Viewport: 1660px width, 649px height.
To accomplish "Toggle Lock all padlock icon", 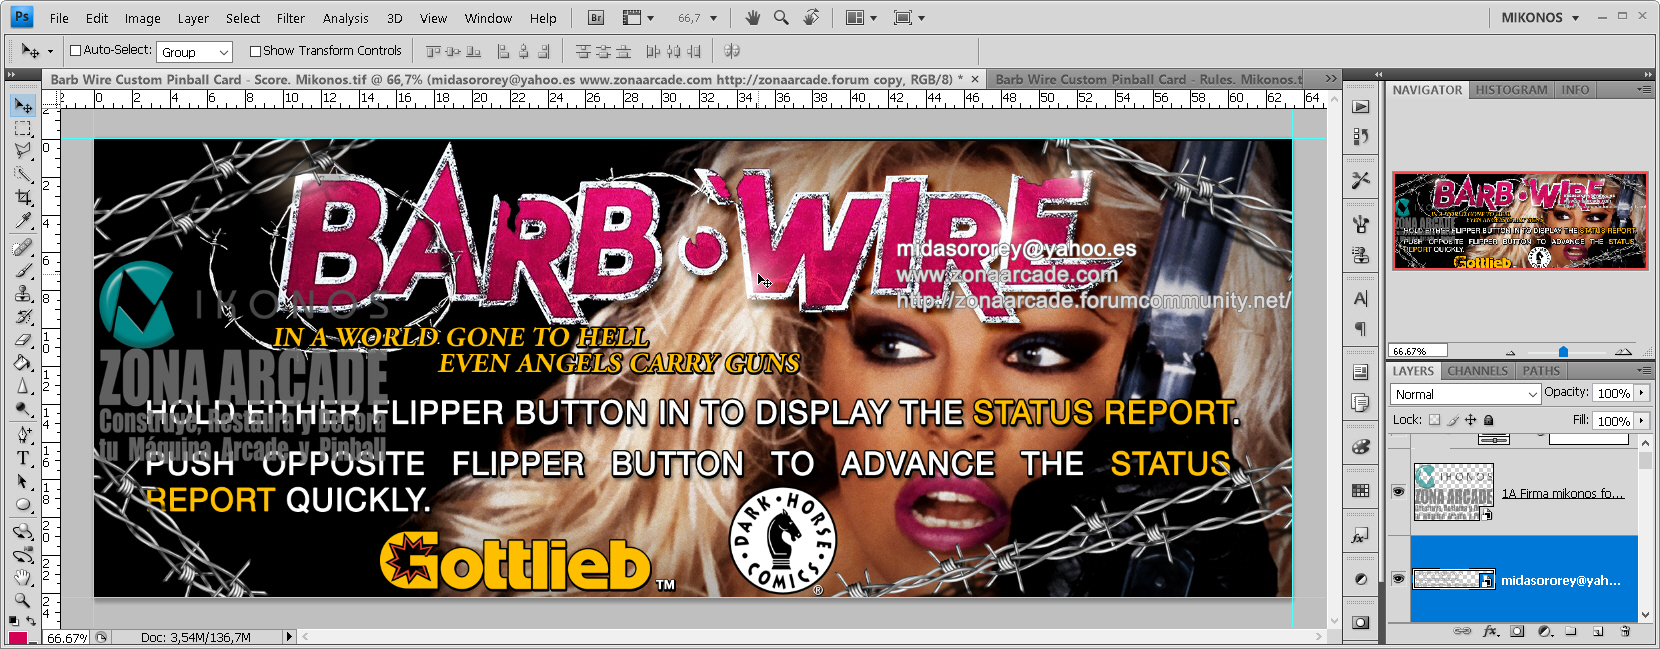I will 1488,420.
